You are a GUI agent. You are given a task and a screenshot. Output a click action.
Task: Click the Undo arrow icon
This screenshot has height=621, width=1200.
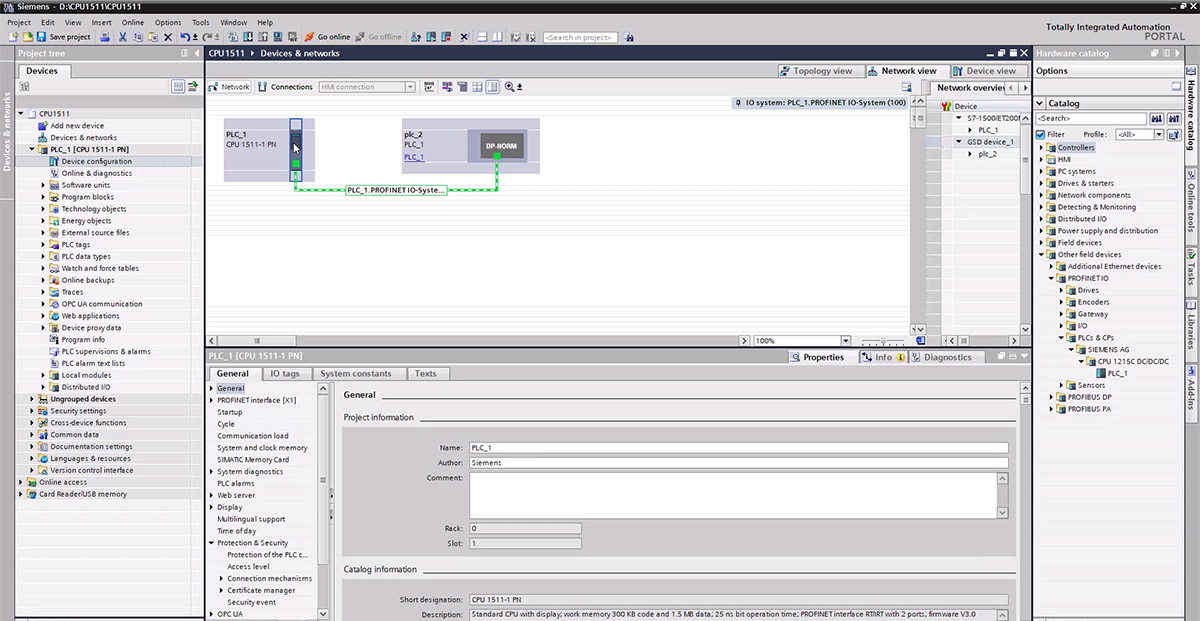pos(185,37)
